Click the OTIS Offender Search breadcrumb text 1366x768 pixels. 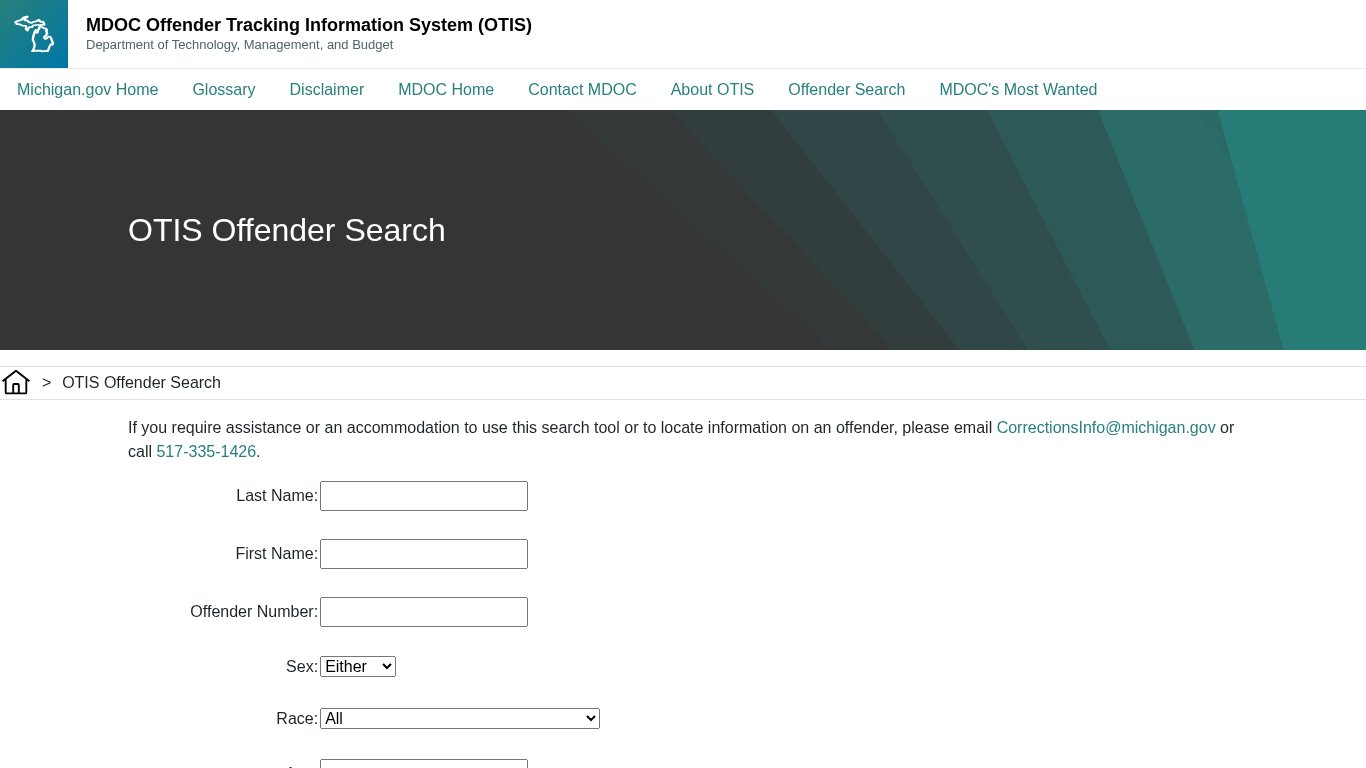click(141, 383)
